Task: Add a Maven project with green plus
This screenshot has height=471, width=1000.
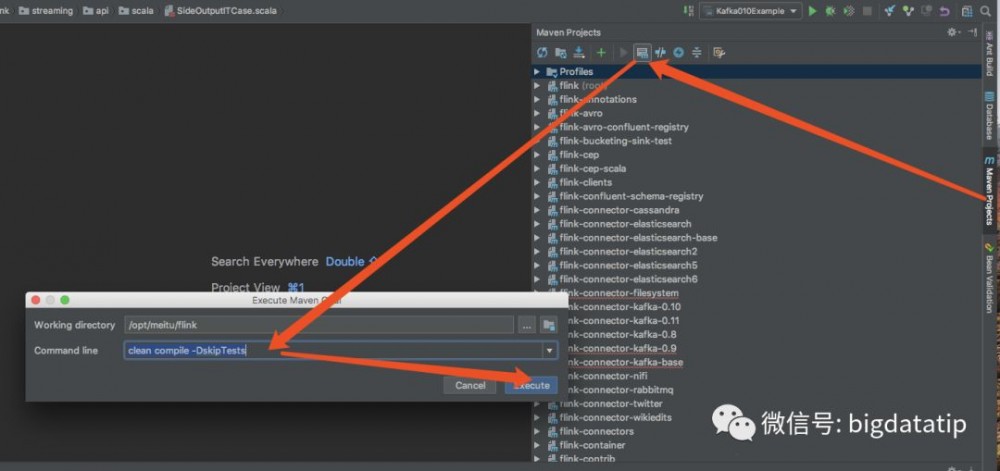Action: click(601, 53)
